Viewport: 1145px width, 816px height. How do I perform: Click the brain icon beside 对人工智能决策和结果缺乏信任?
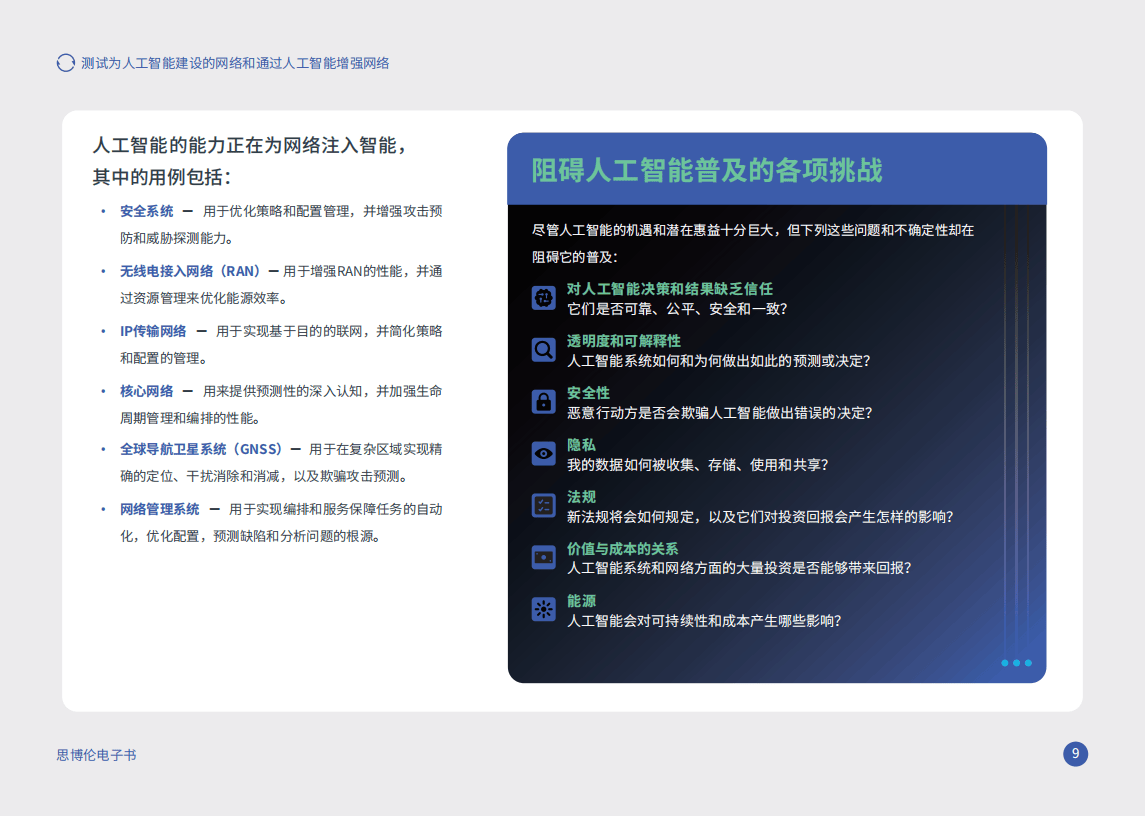point(543,298)
